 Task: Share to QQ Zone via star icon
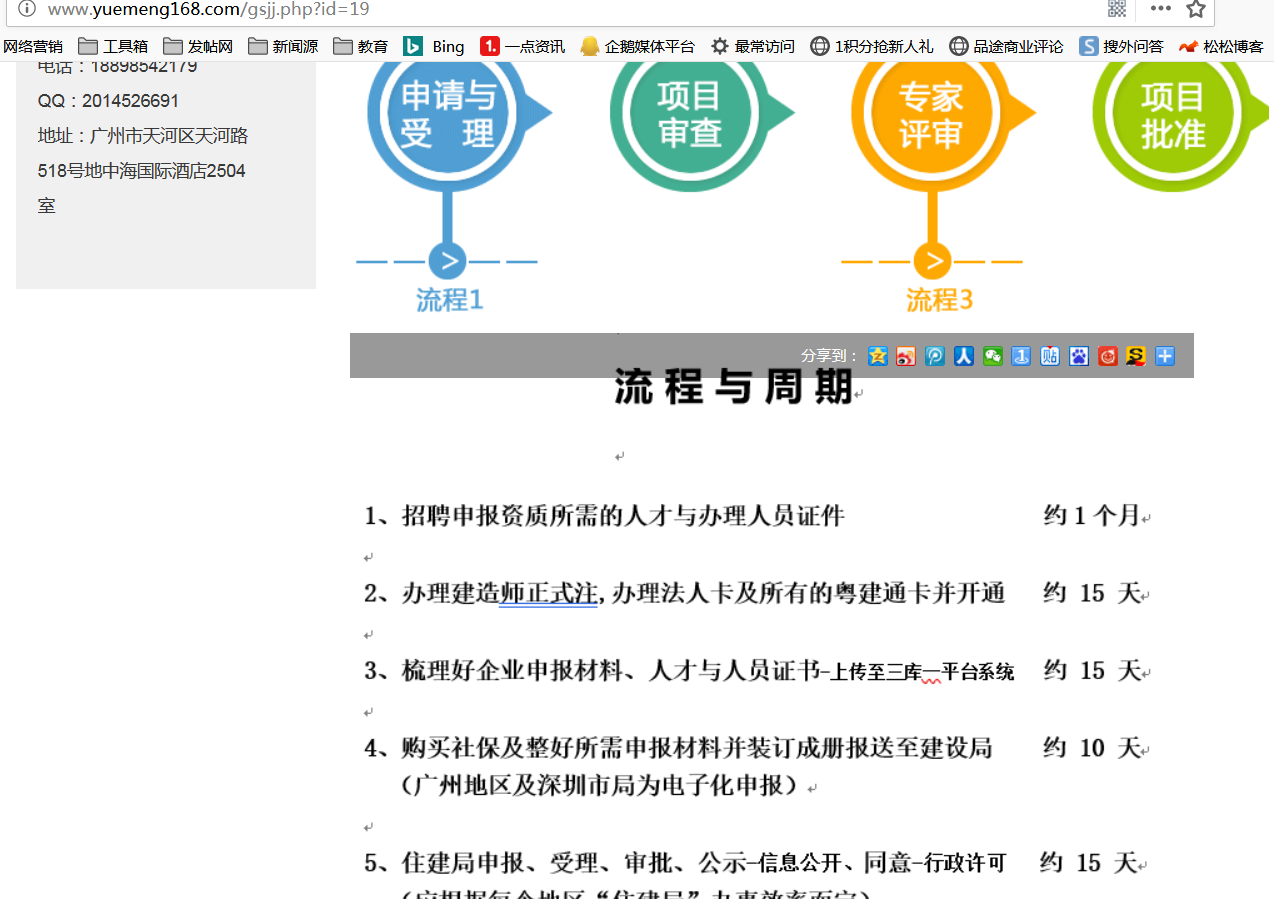[x=878, y=356]
